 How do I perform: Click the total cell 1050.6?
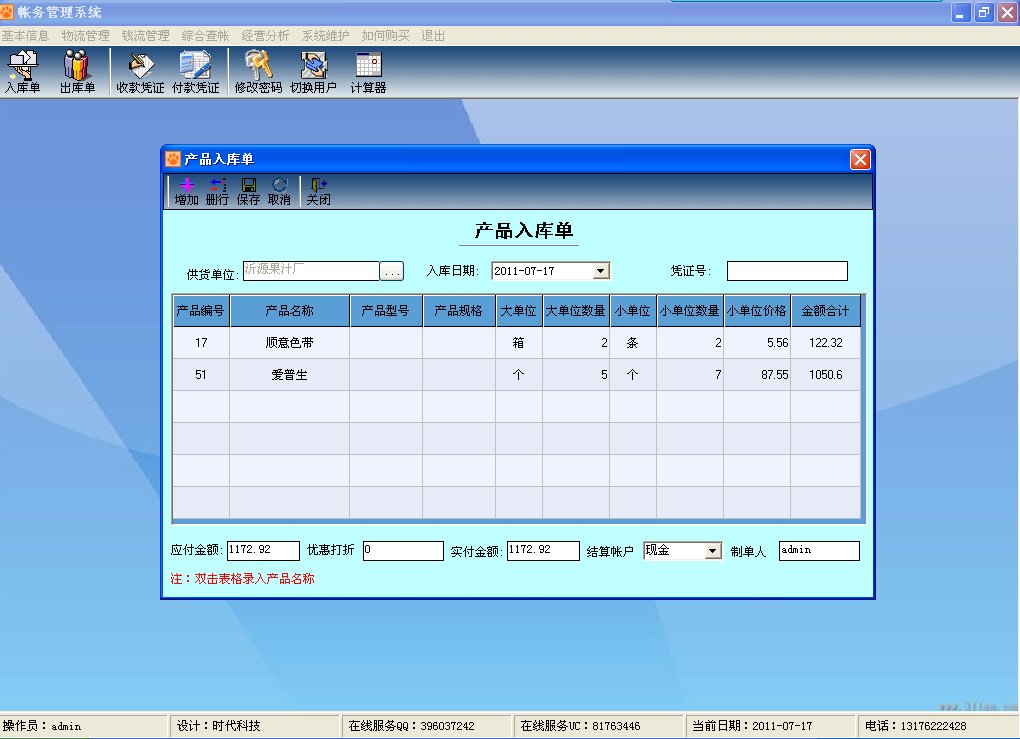click(x=825, y=375)
